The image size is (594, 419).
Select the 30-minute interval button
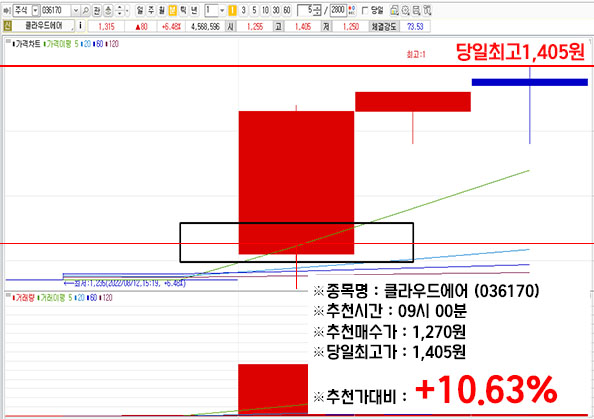(276, 11)
